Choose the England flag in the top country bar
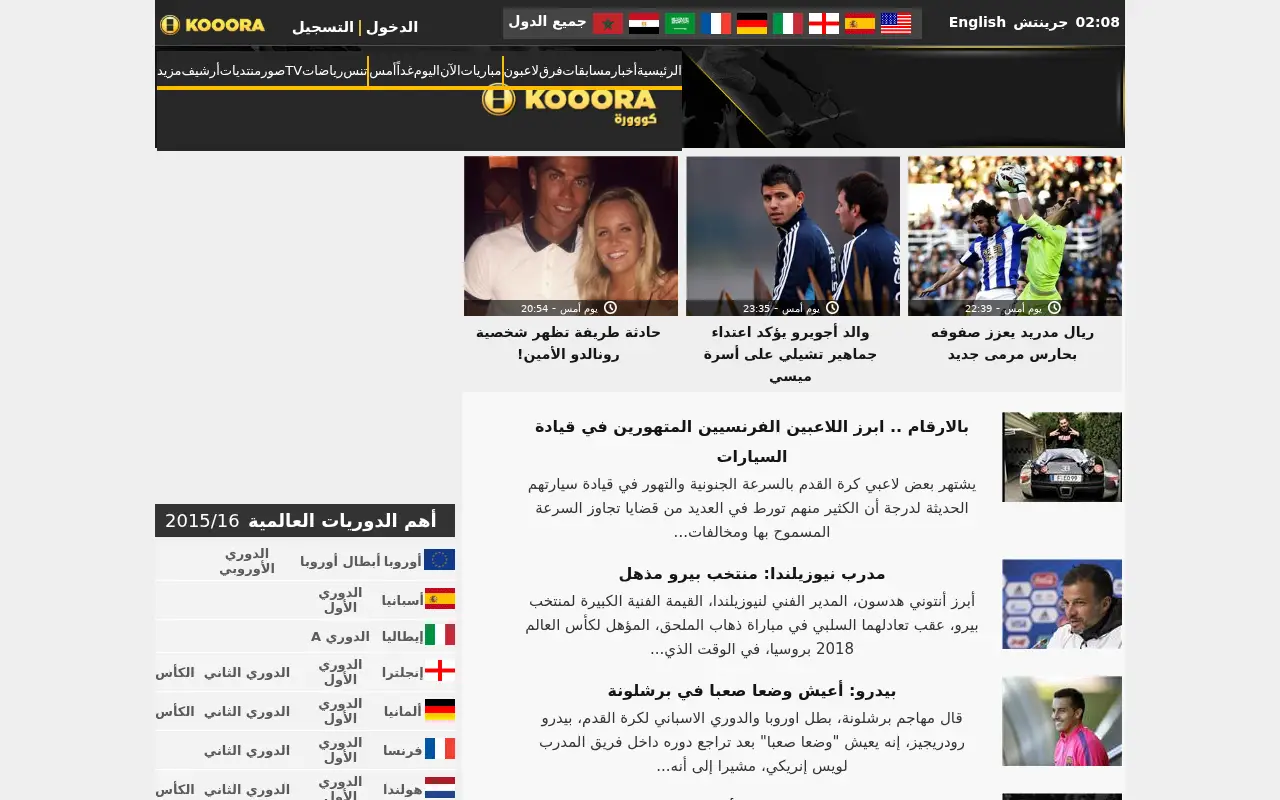This screenshot has width=1280, height=800. 824,23
